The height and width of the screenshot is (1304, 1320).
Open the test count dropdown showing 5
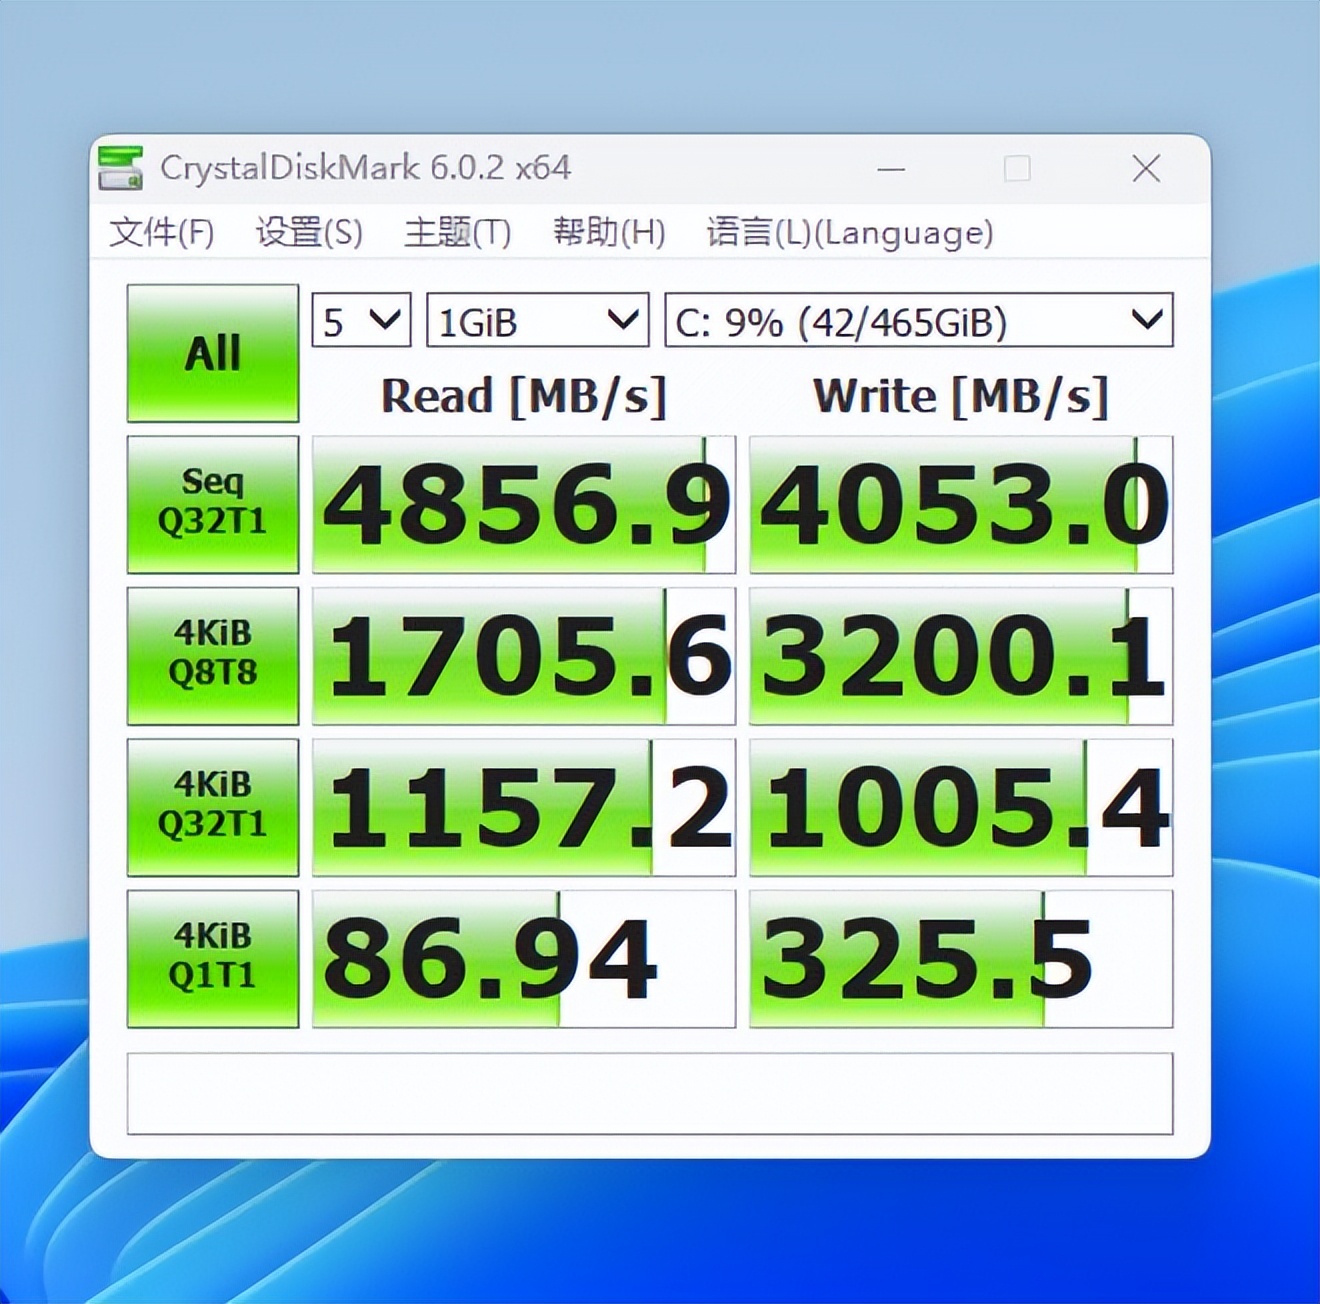coord(360,321)
